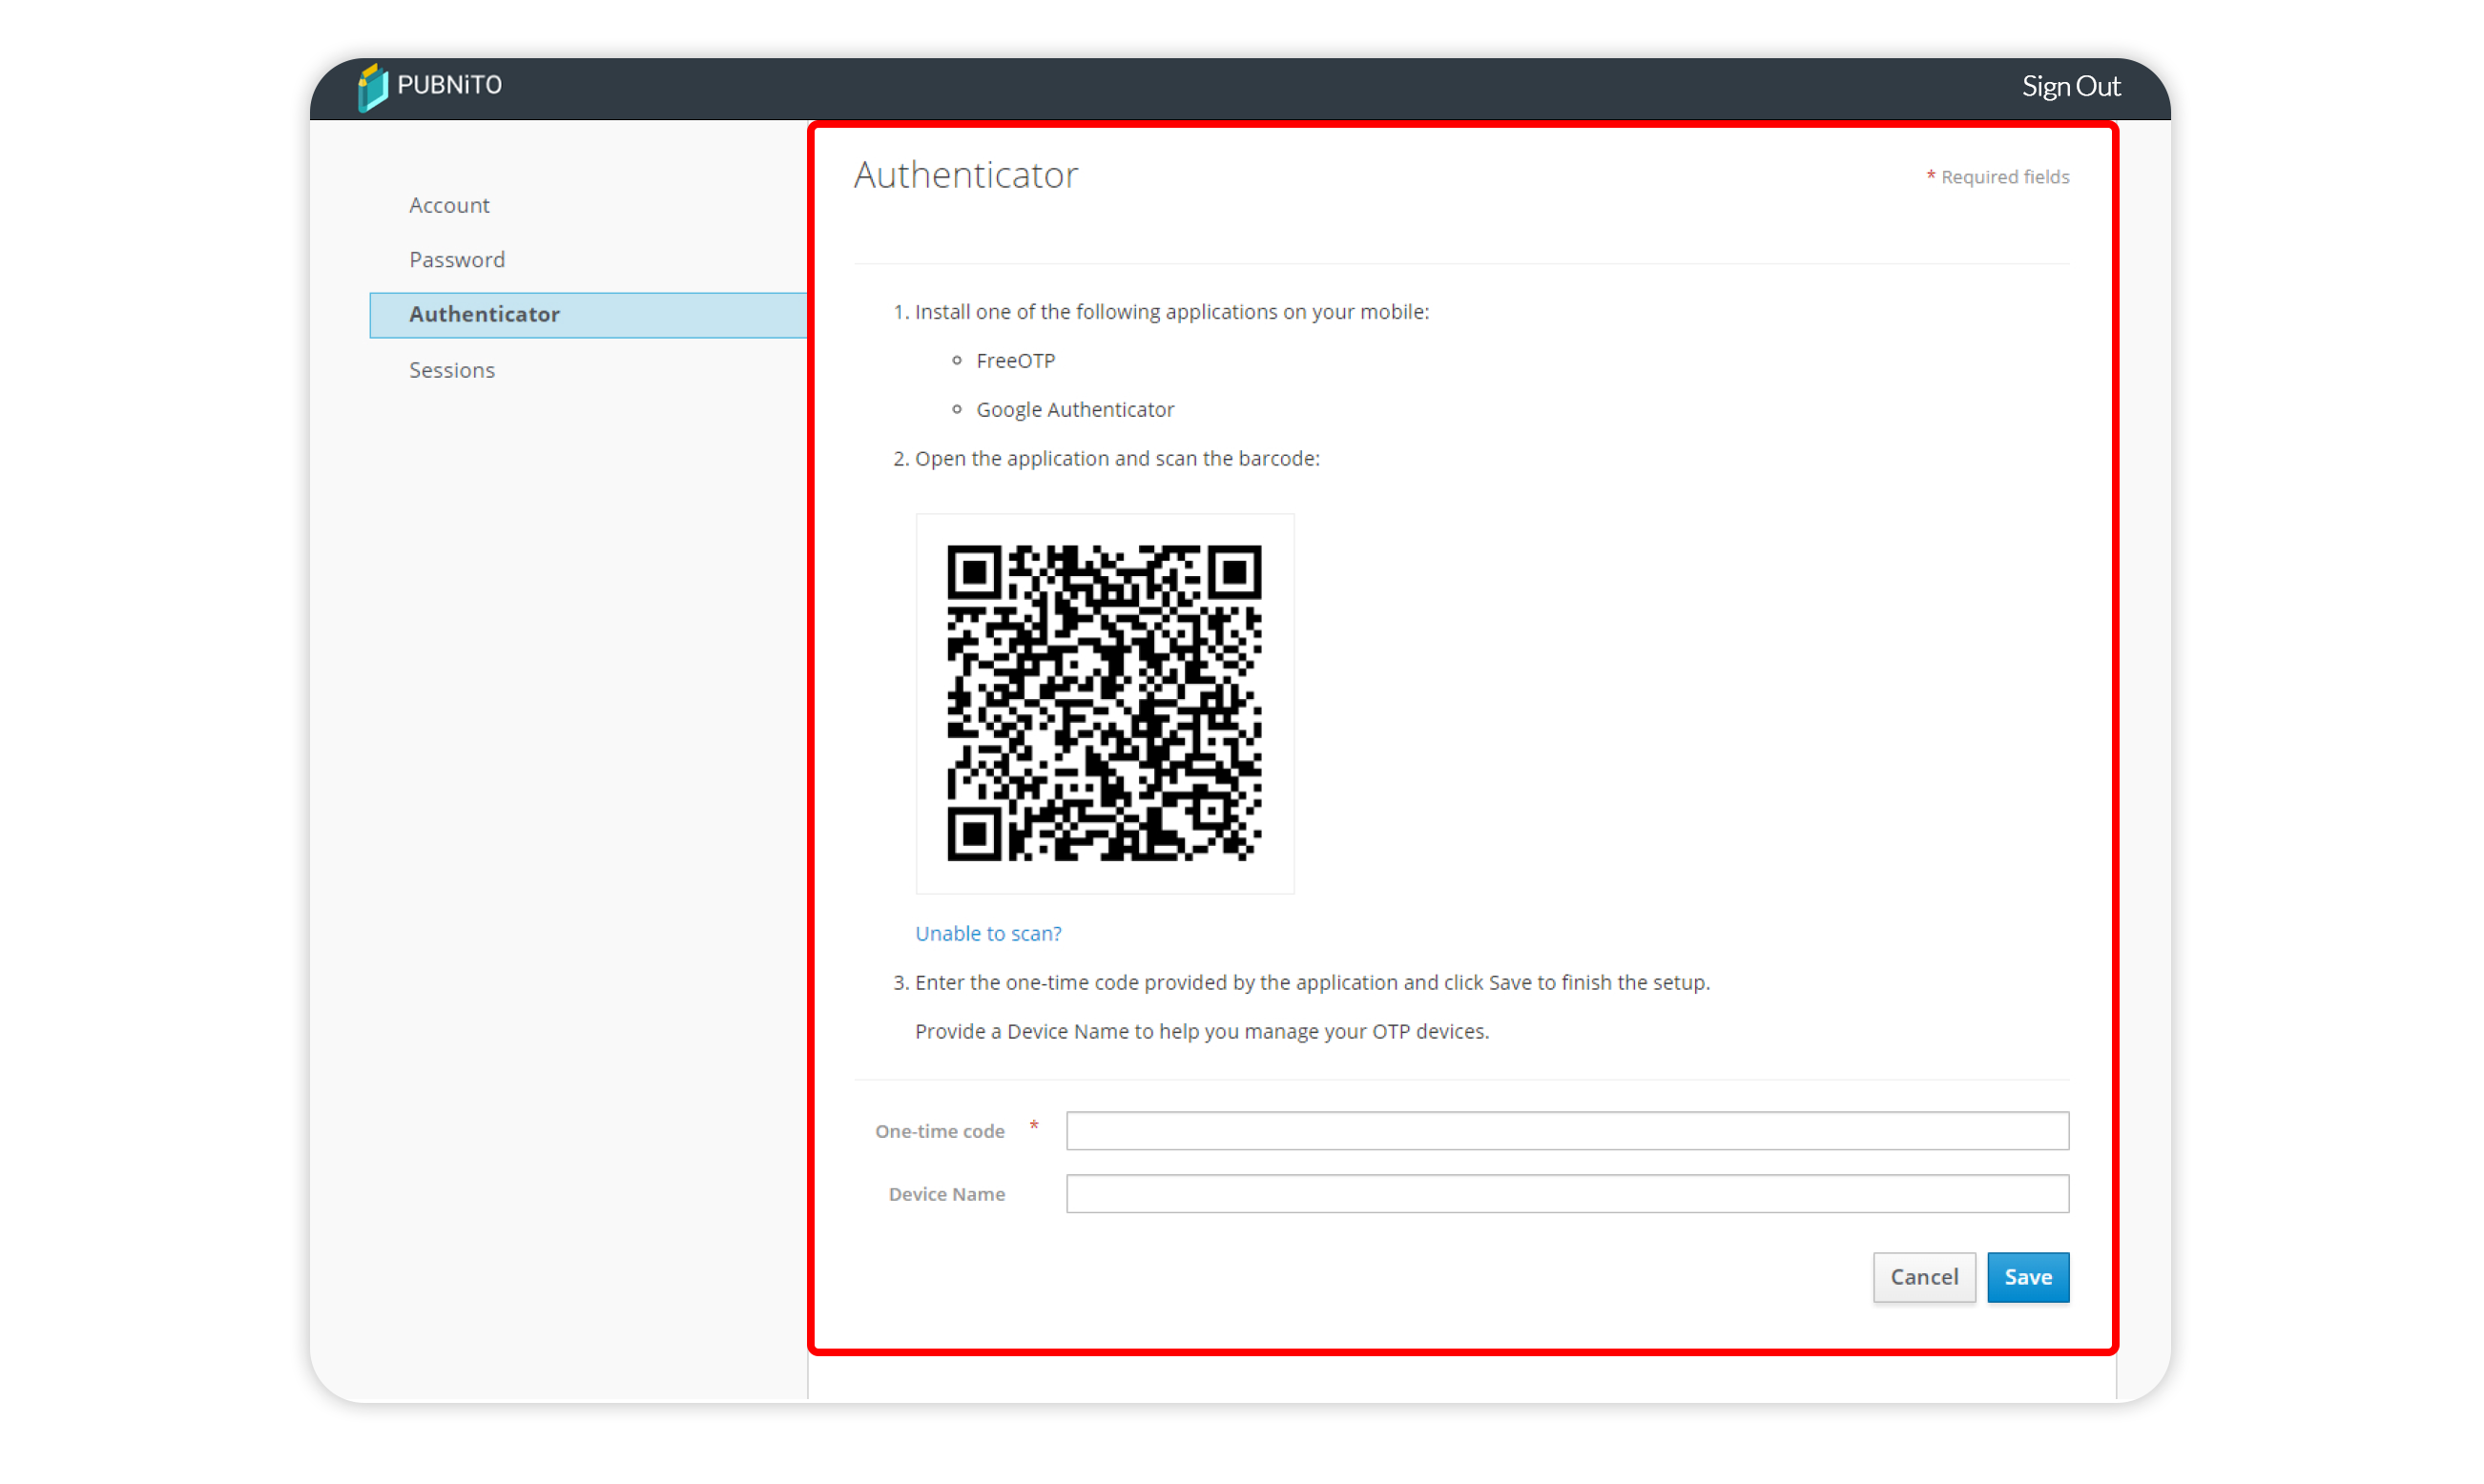Select the Authenticator tab in sidebar

click(x=484, y=314)
